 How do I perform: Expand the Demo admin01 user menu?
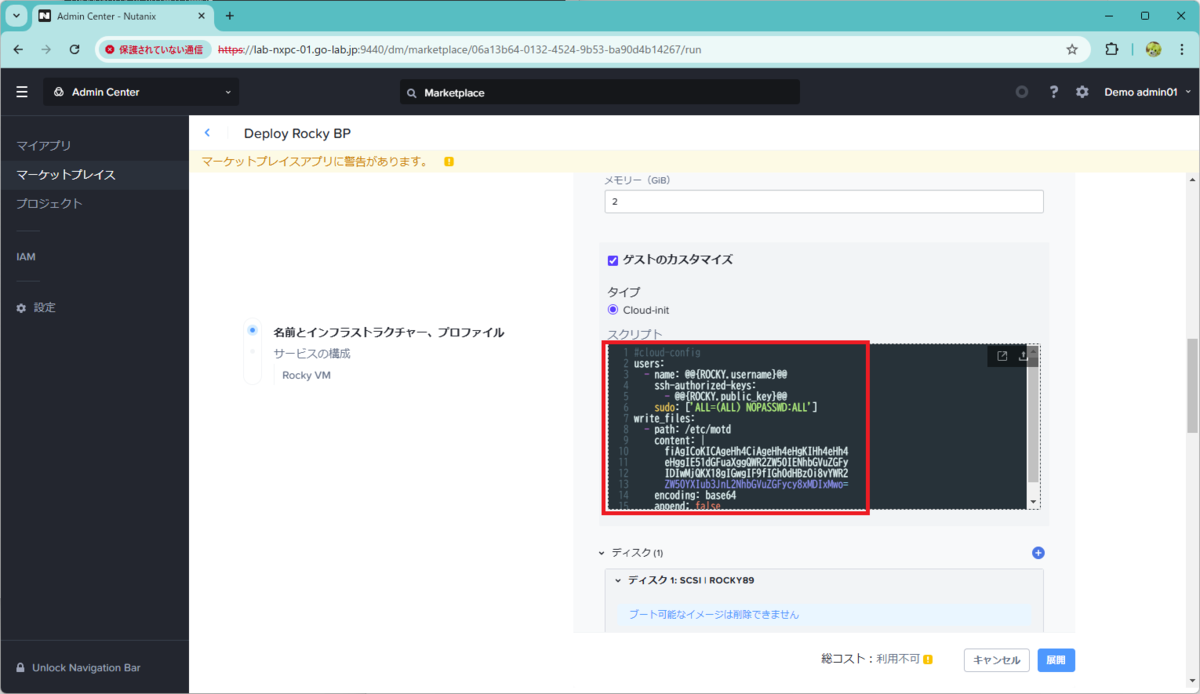tap(1147, 92)
